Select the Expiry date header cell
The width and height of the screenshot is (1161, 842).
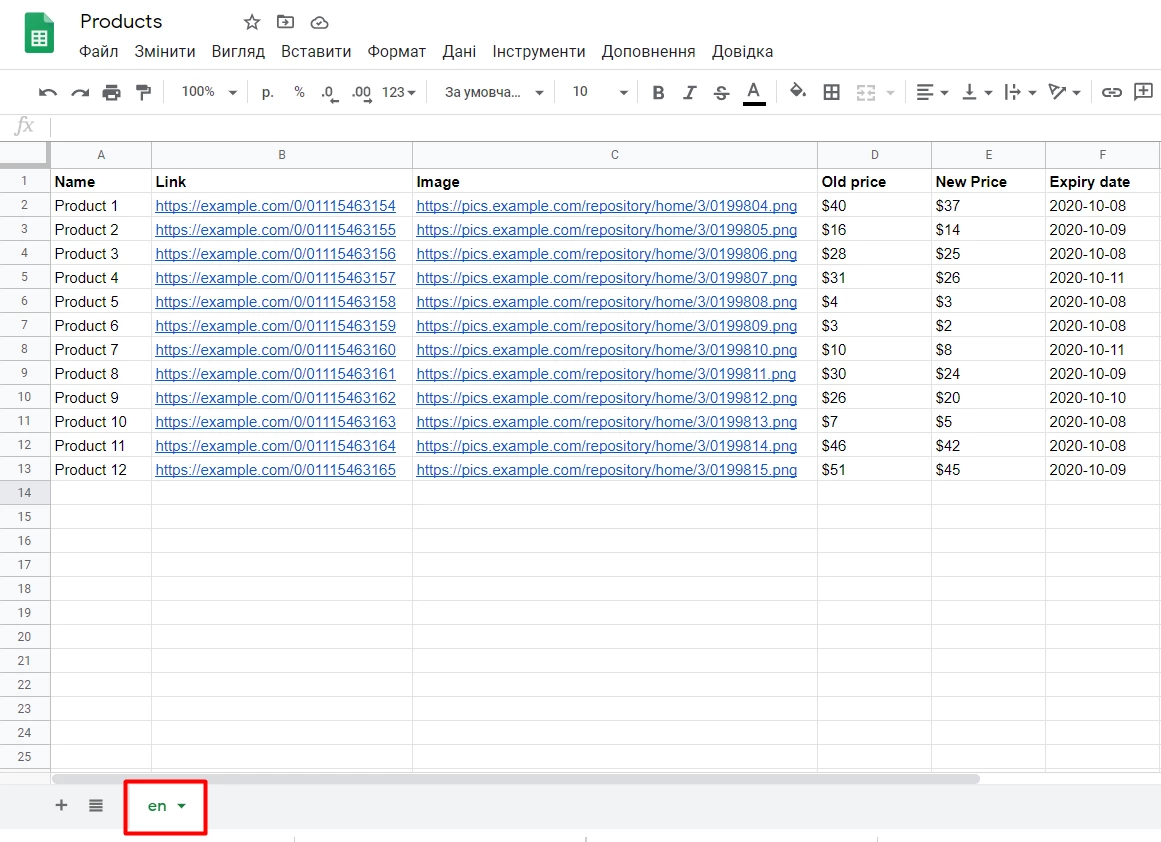pos(1103,181)
